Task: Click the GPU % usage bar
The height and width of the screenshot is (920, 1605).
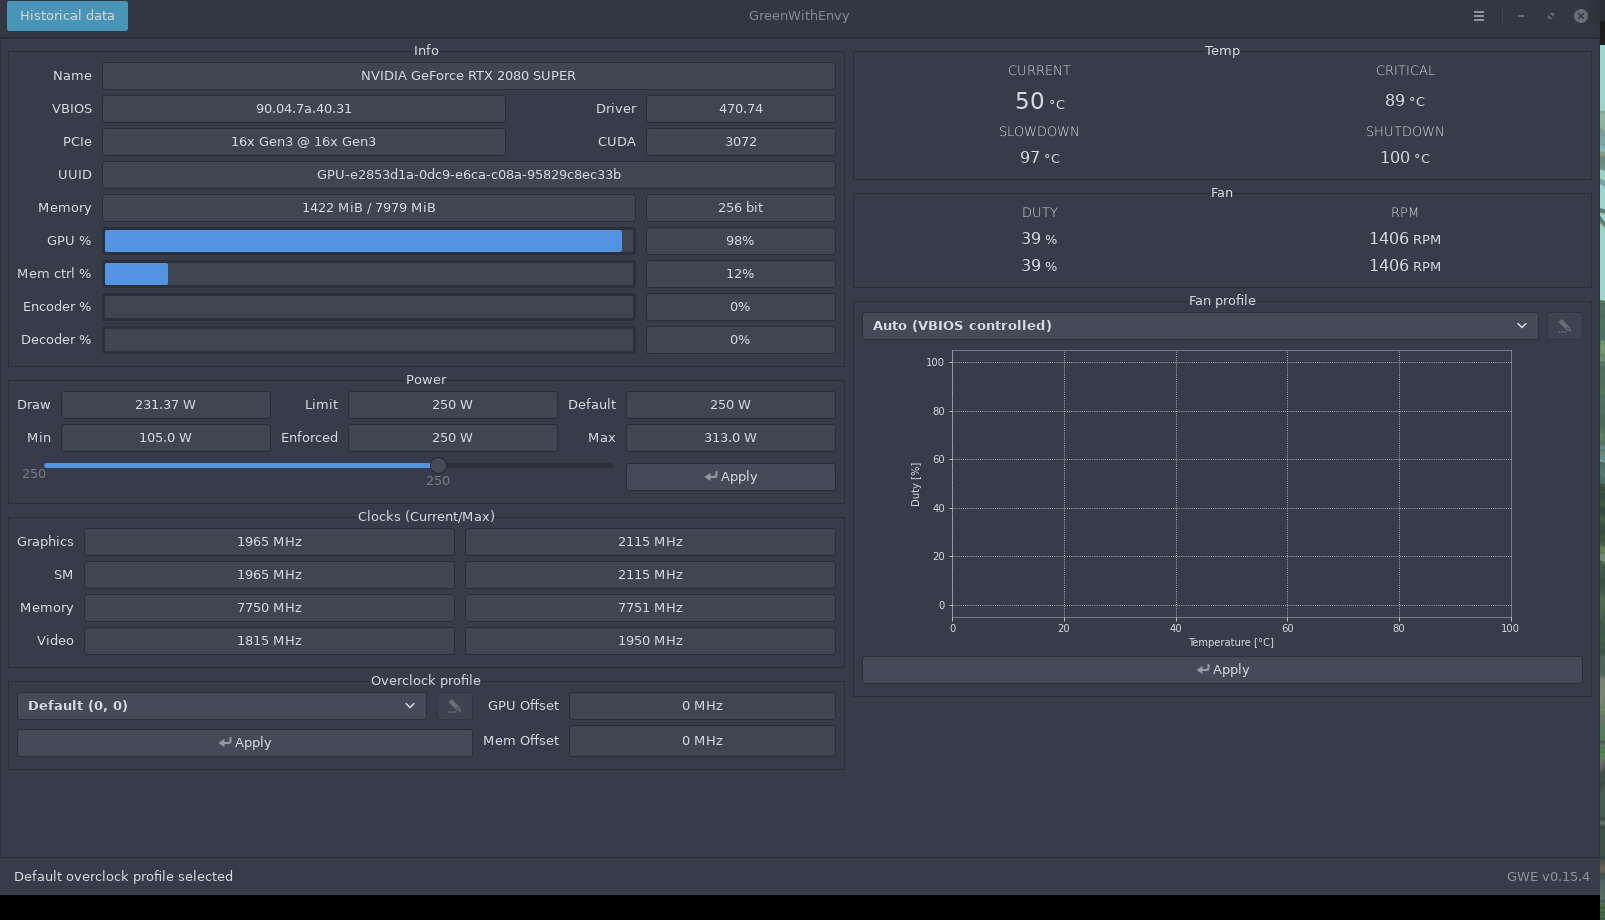Action: [367, 240]
